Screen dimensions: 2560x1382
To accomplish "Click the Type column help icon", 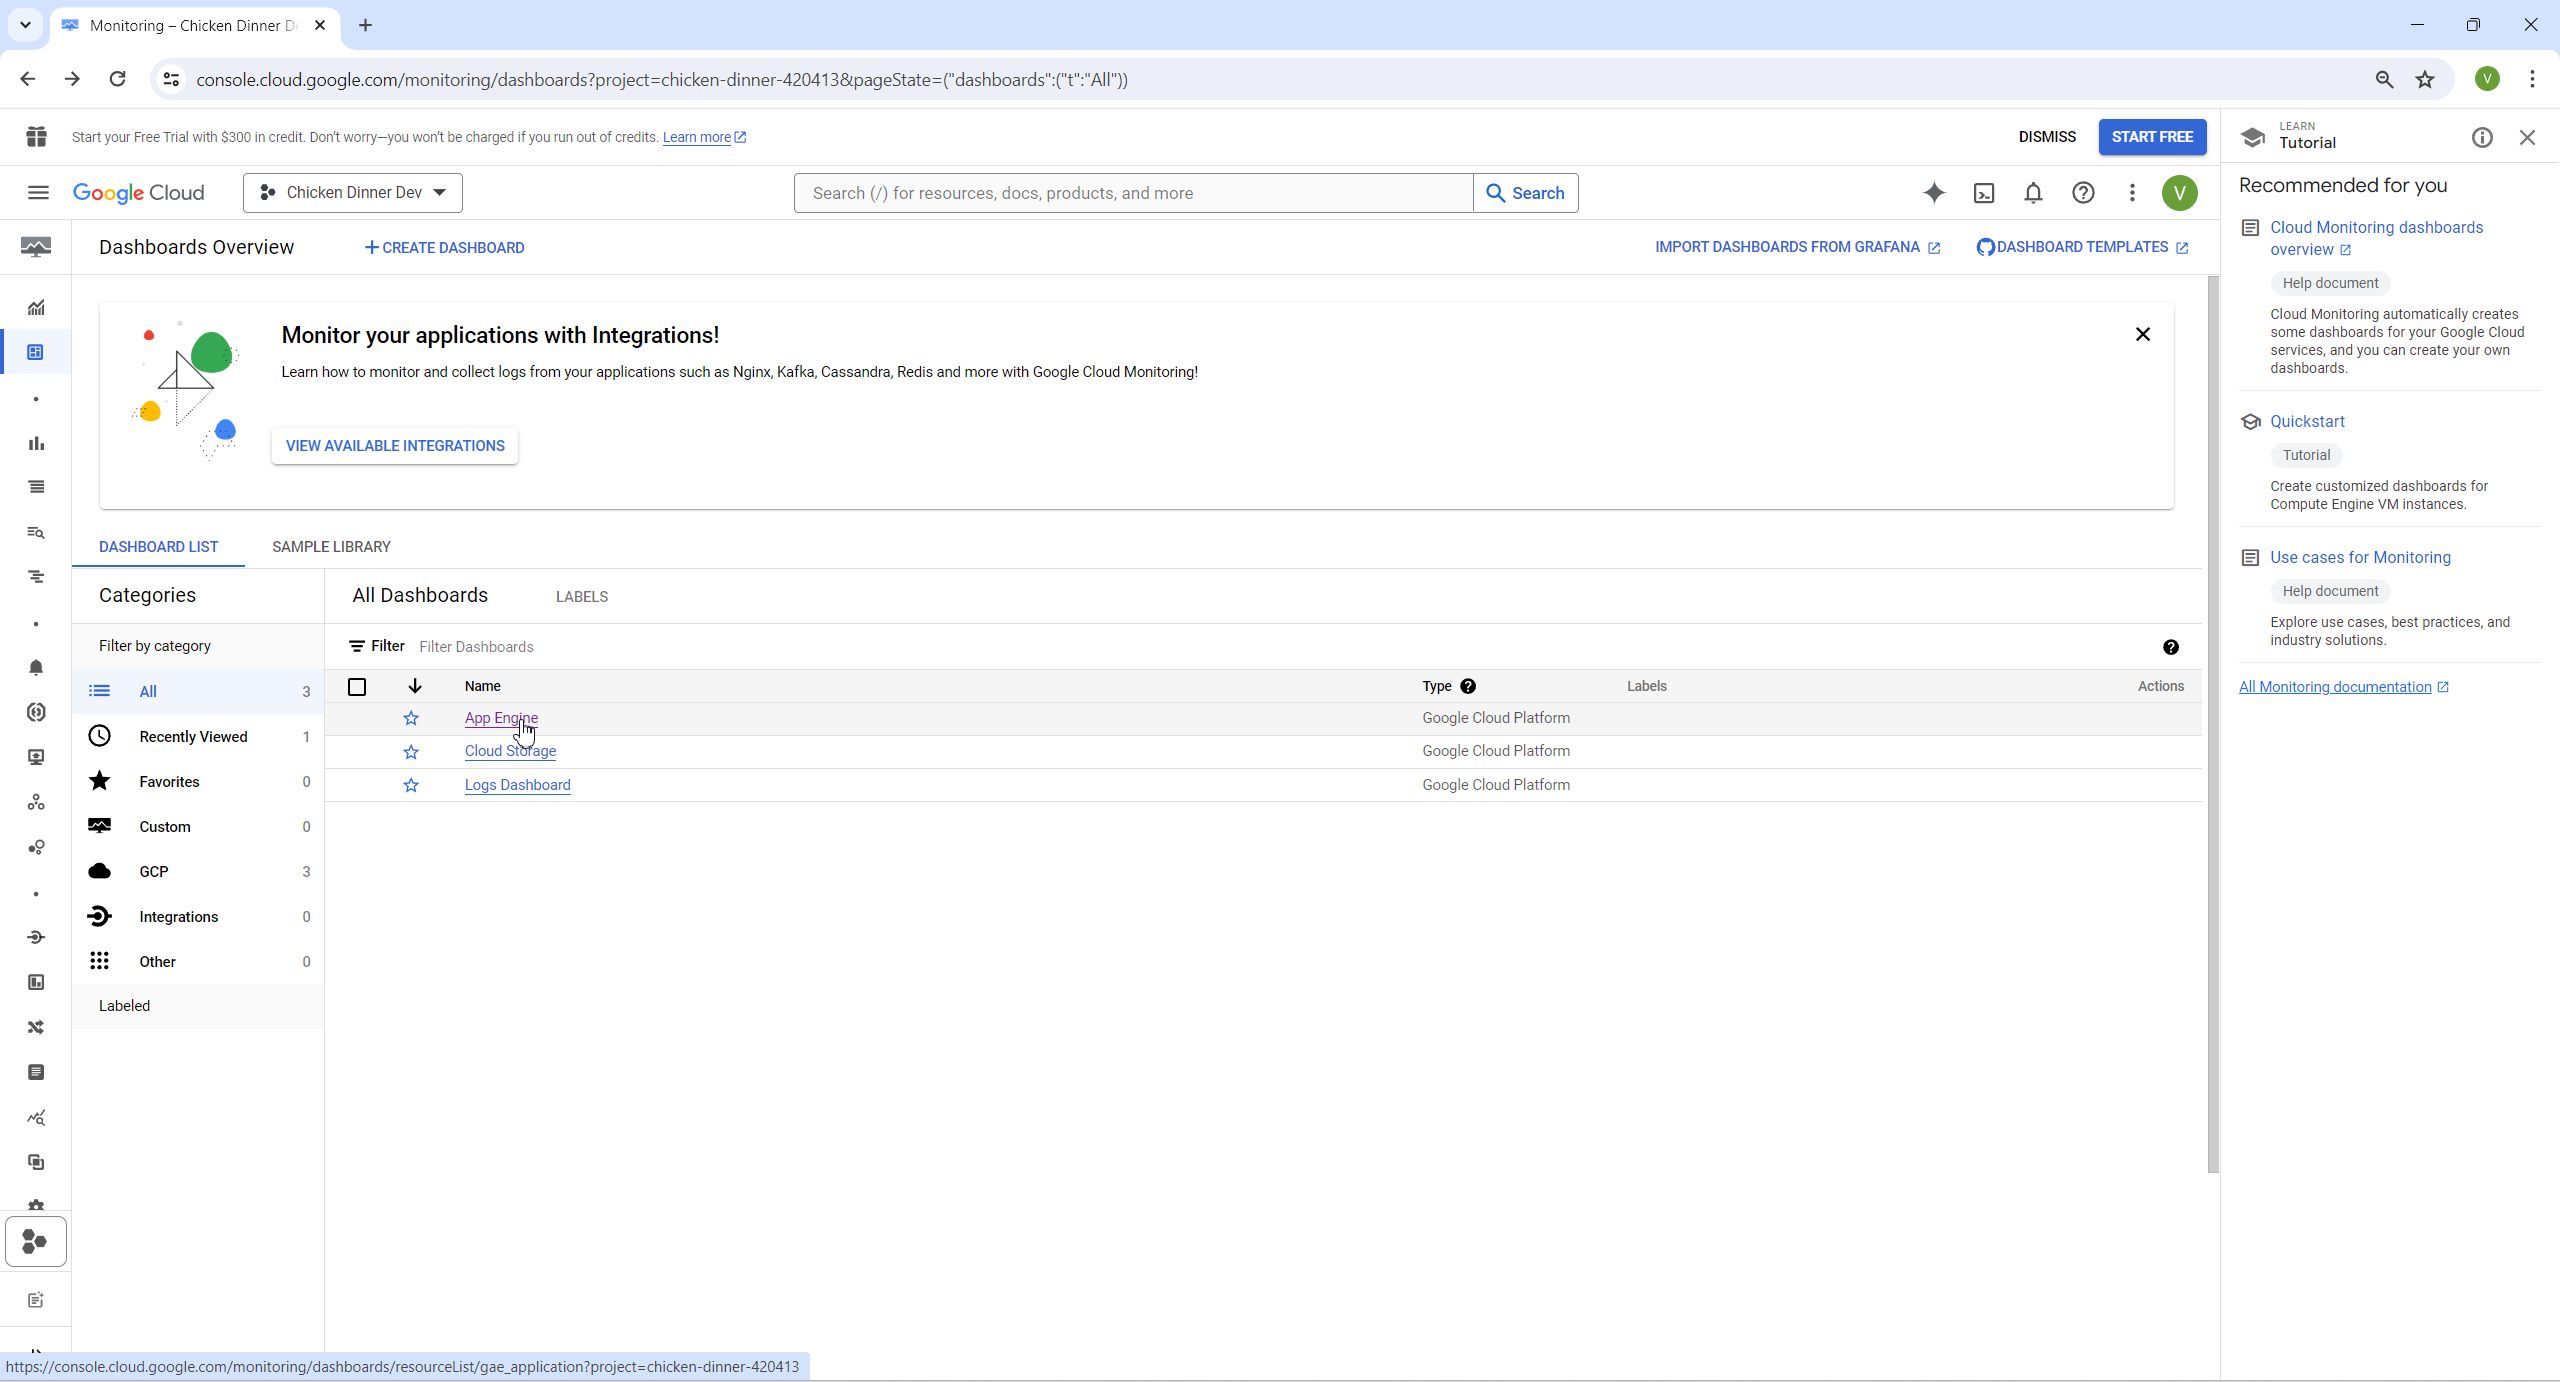I will 1468,686.
